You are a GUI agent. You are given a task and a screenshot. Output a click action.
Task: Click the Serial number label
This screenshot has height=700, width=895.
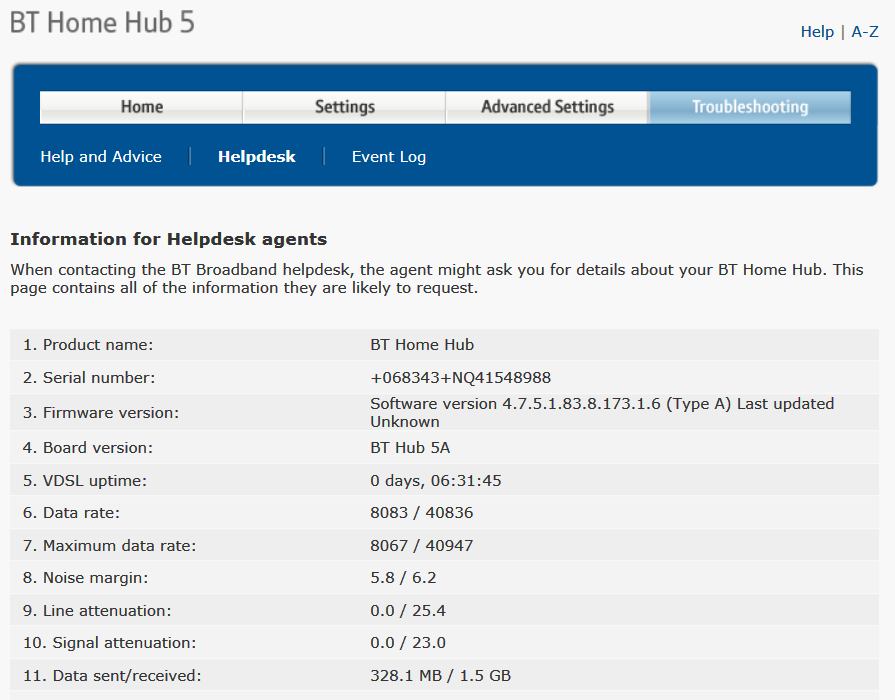[88, 378]
